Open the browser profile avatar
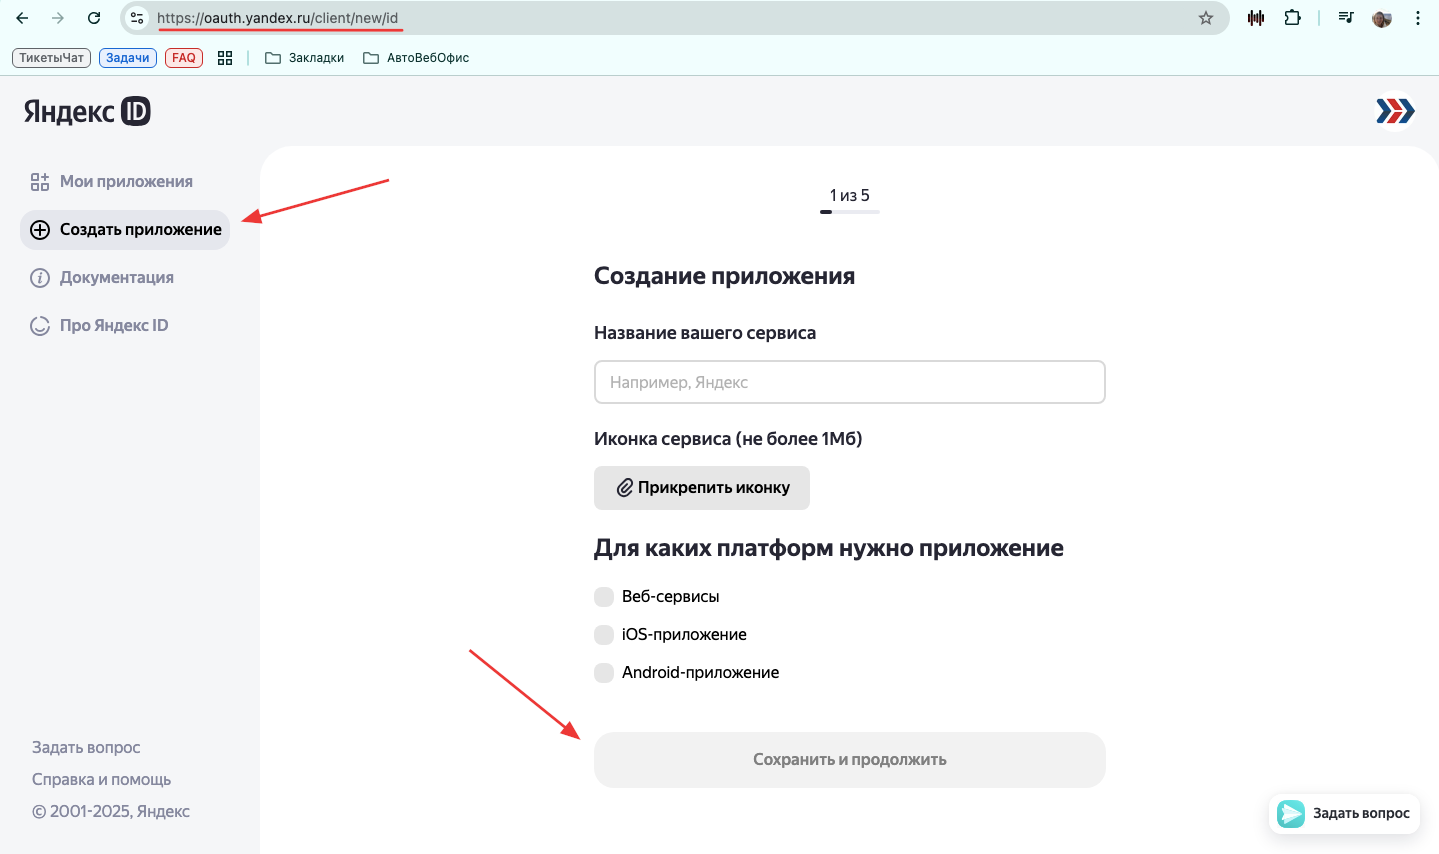Viewport: 1439px width, 854px height. click(x=1382, y=18)
